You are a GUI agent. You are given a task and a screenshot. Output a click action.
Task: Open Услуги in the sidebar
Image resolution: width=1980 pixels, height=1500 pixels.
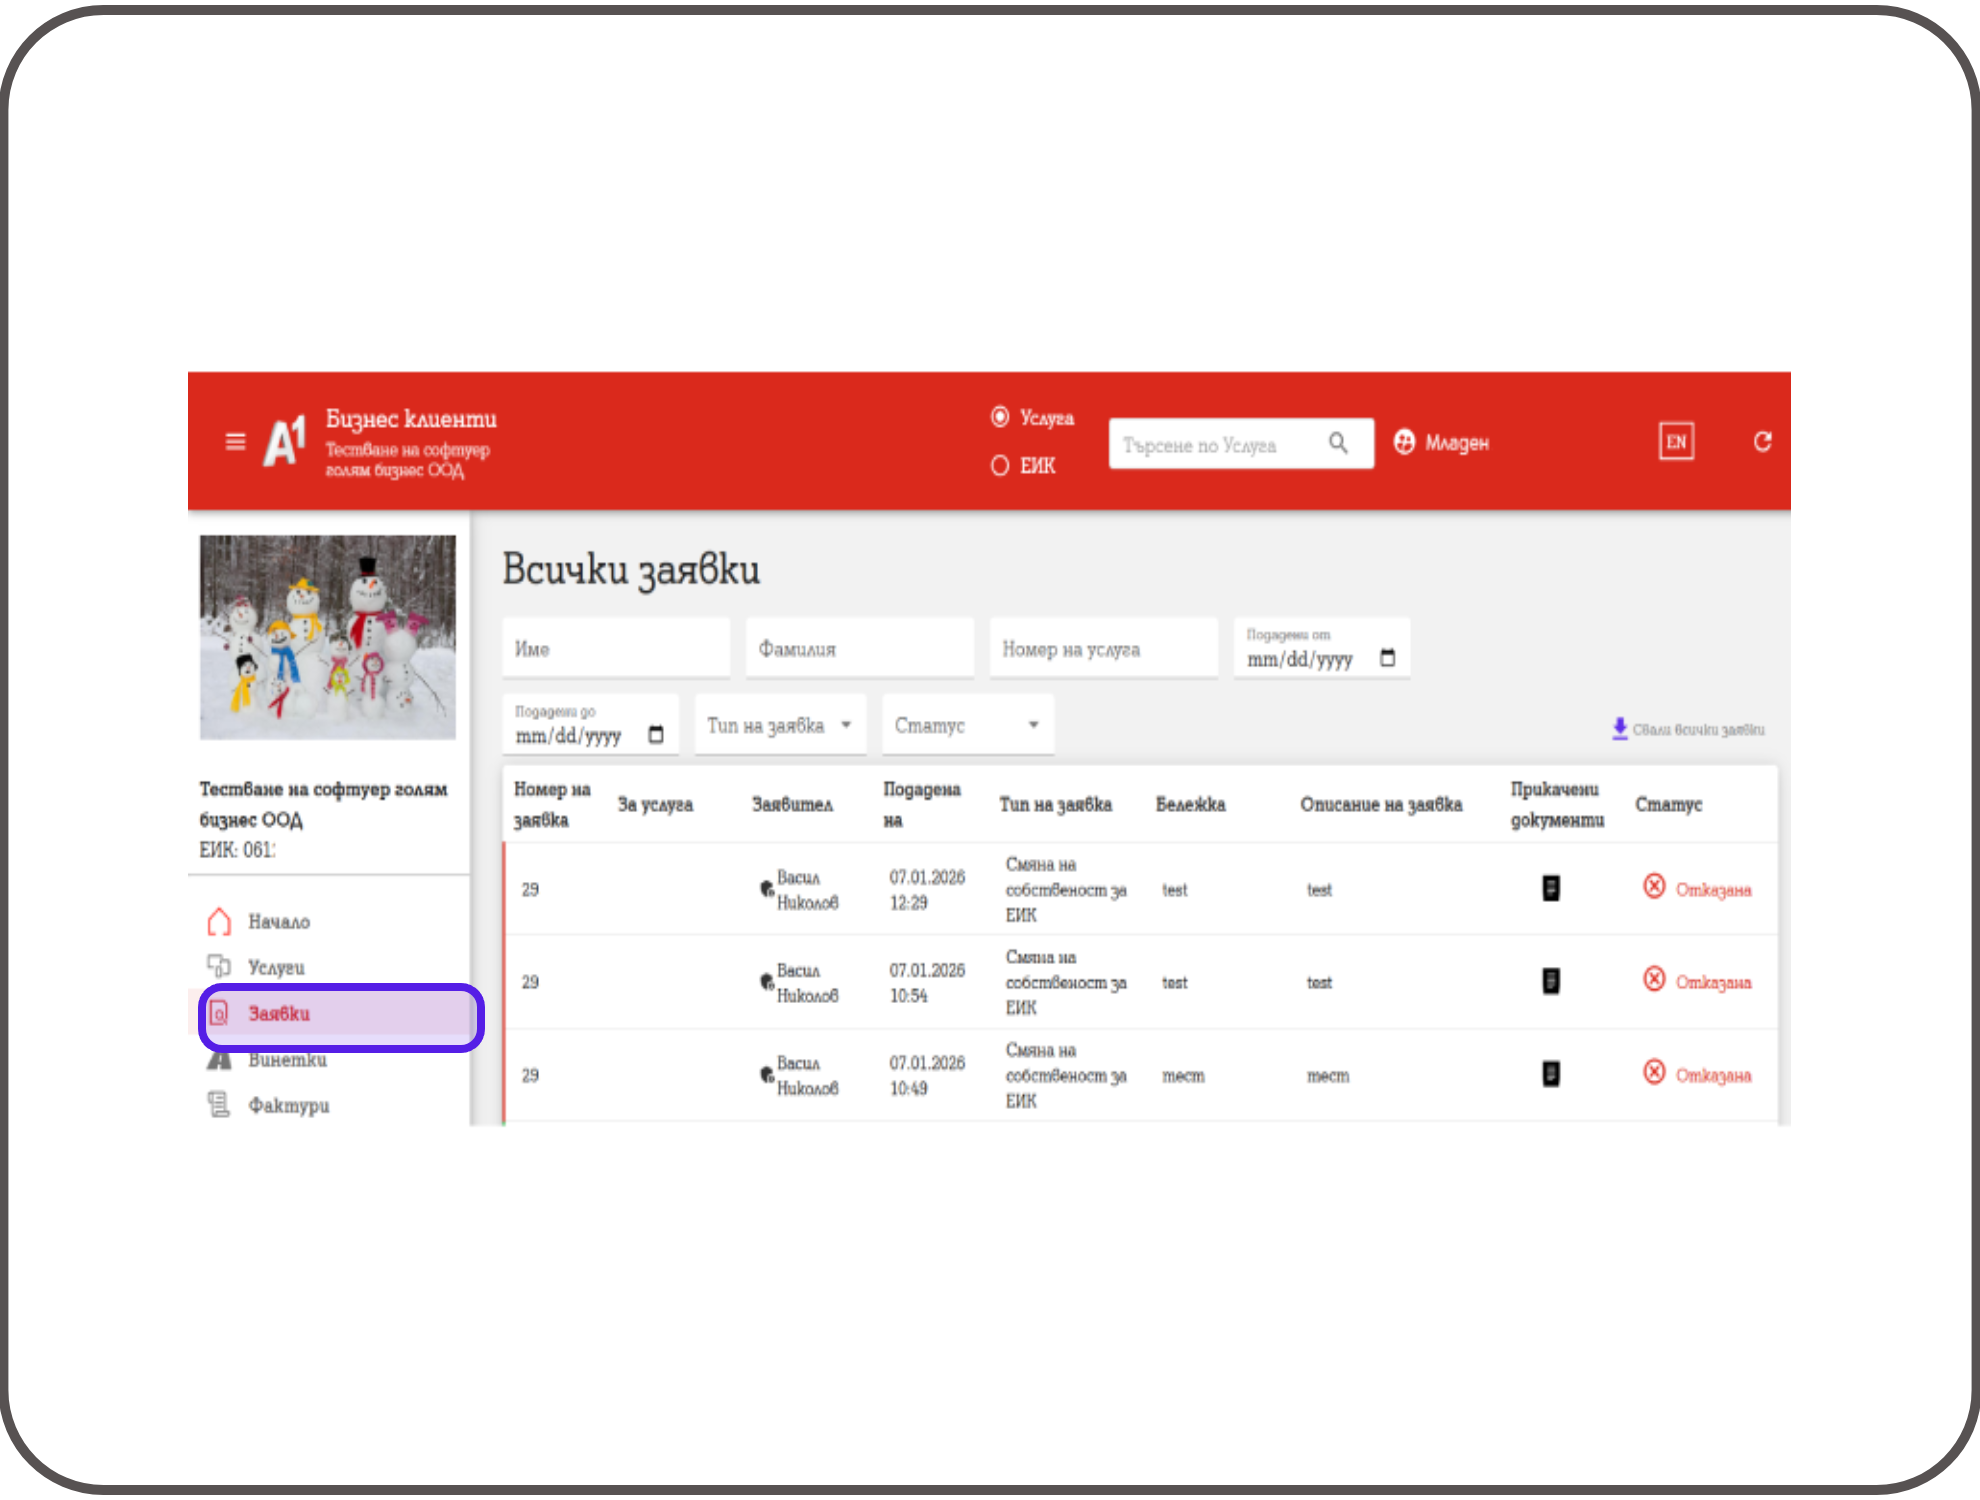[x=276, y=967]
